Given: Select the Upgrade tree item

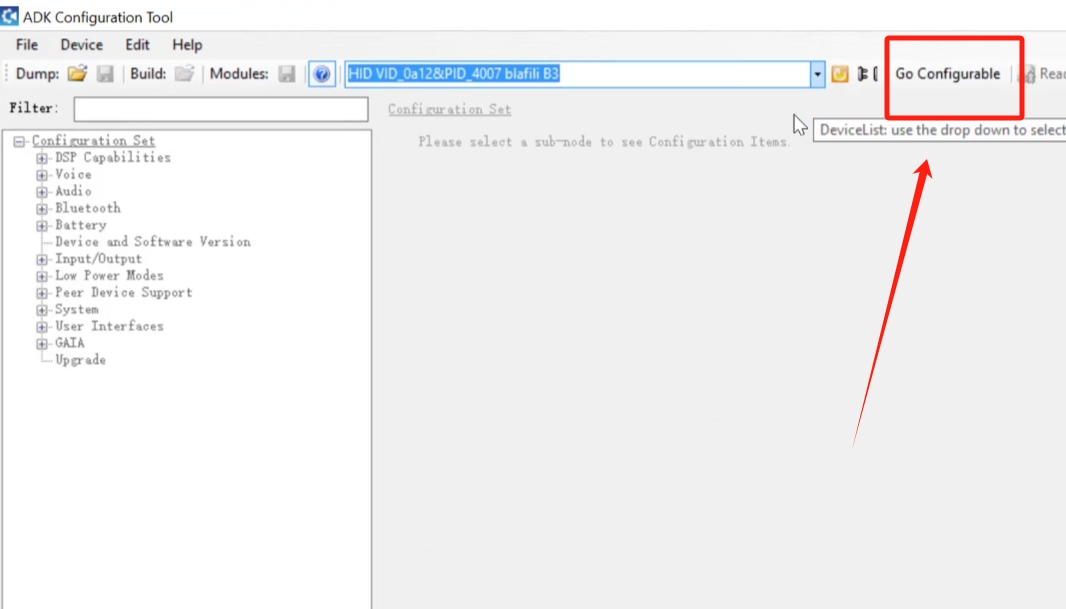Looking at the screenshot, I should [x=81, y=360].
